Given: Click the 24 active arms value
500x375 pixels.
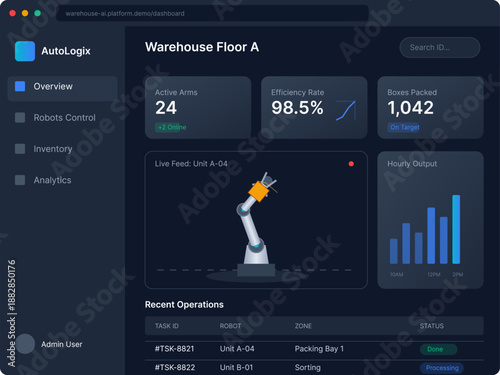Looking at the screenshot, I should pyautogui.click(x=166, y=108).
